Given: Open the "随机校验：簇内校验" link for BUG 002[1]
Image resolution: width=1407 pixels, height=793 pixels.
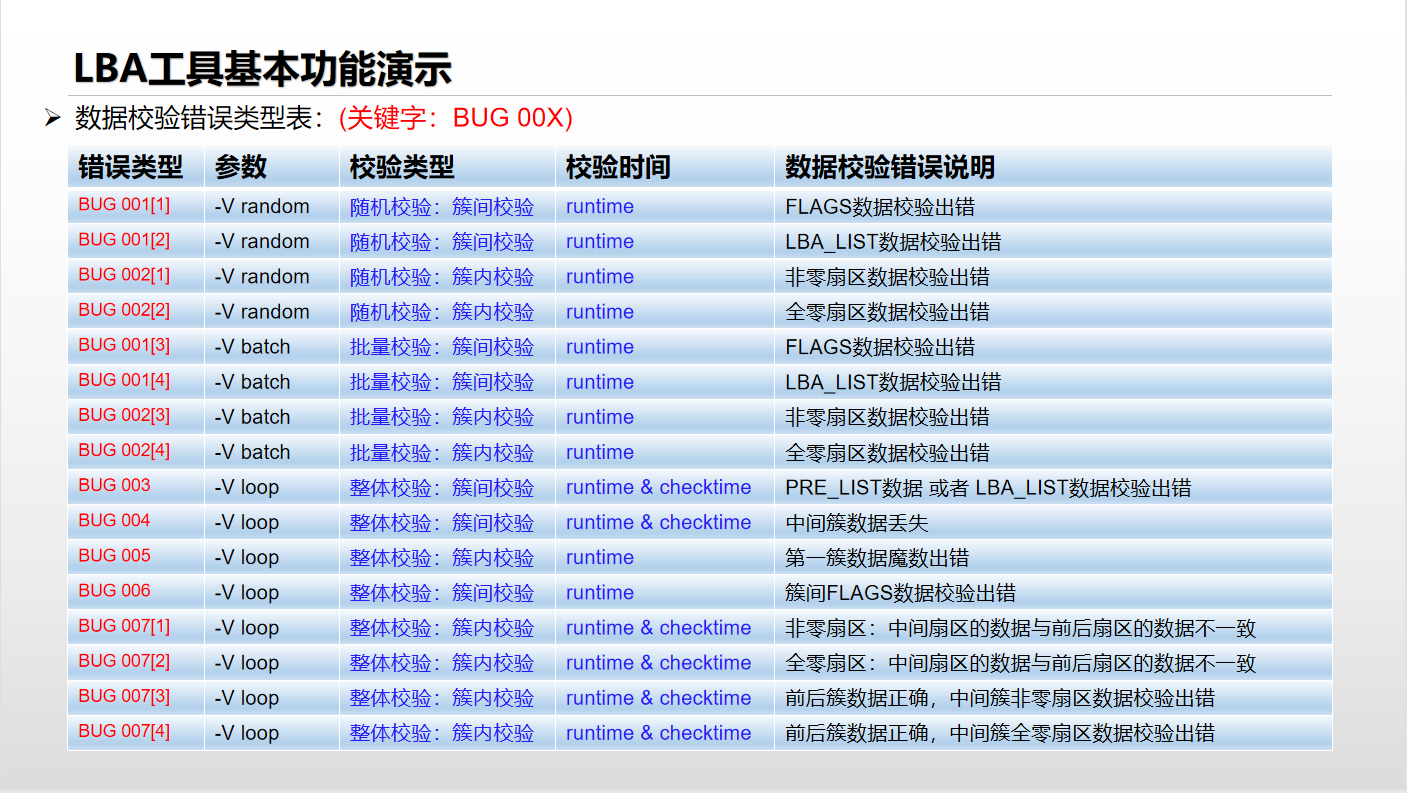Looking at the screenshot, I should click(441, 276).
